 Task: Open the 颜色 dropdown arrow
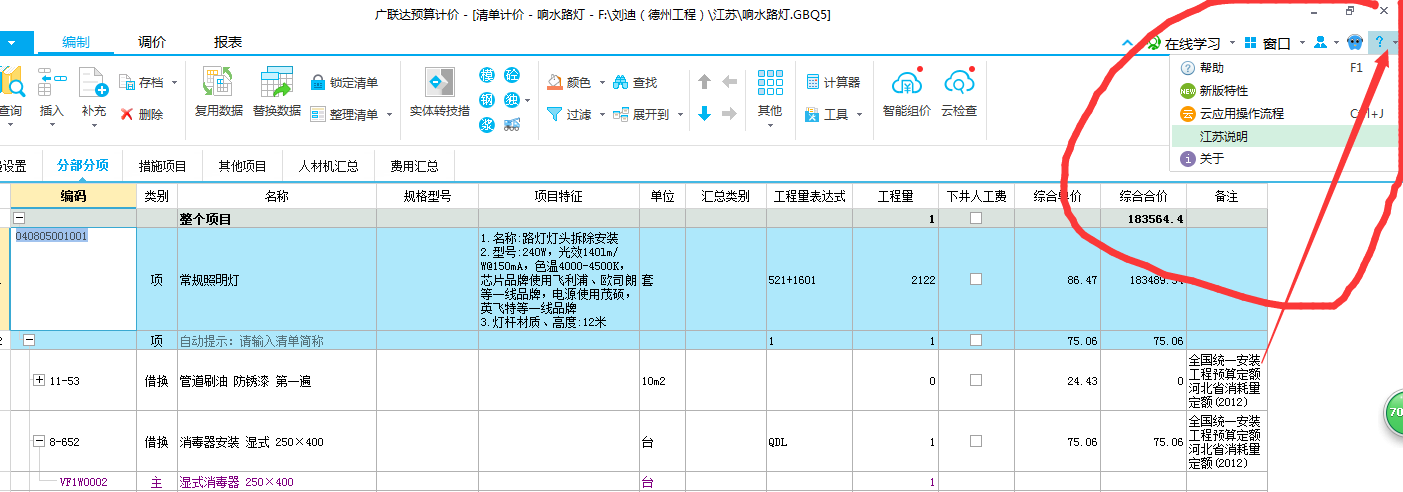[602, 83]
